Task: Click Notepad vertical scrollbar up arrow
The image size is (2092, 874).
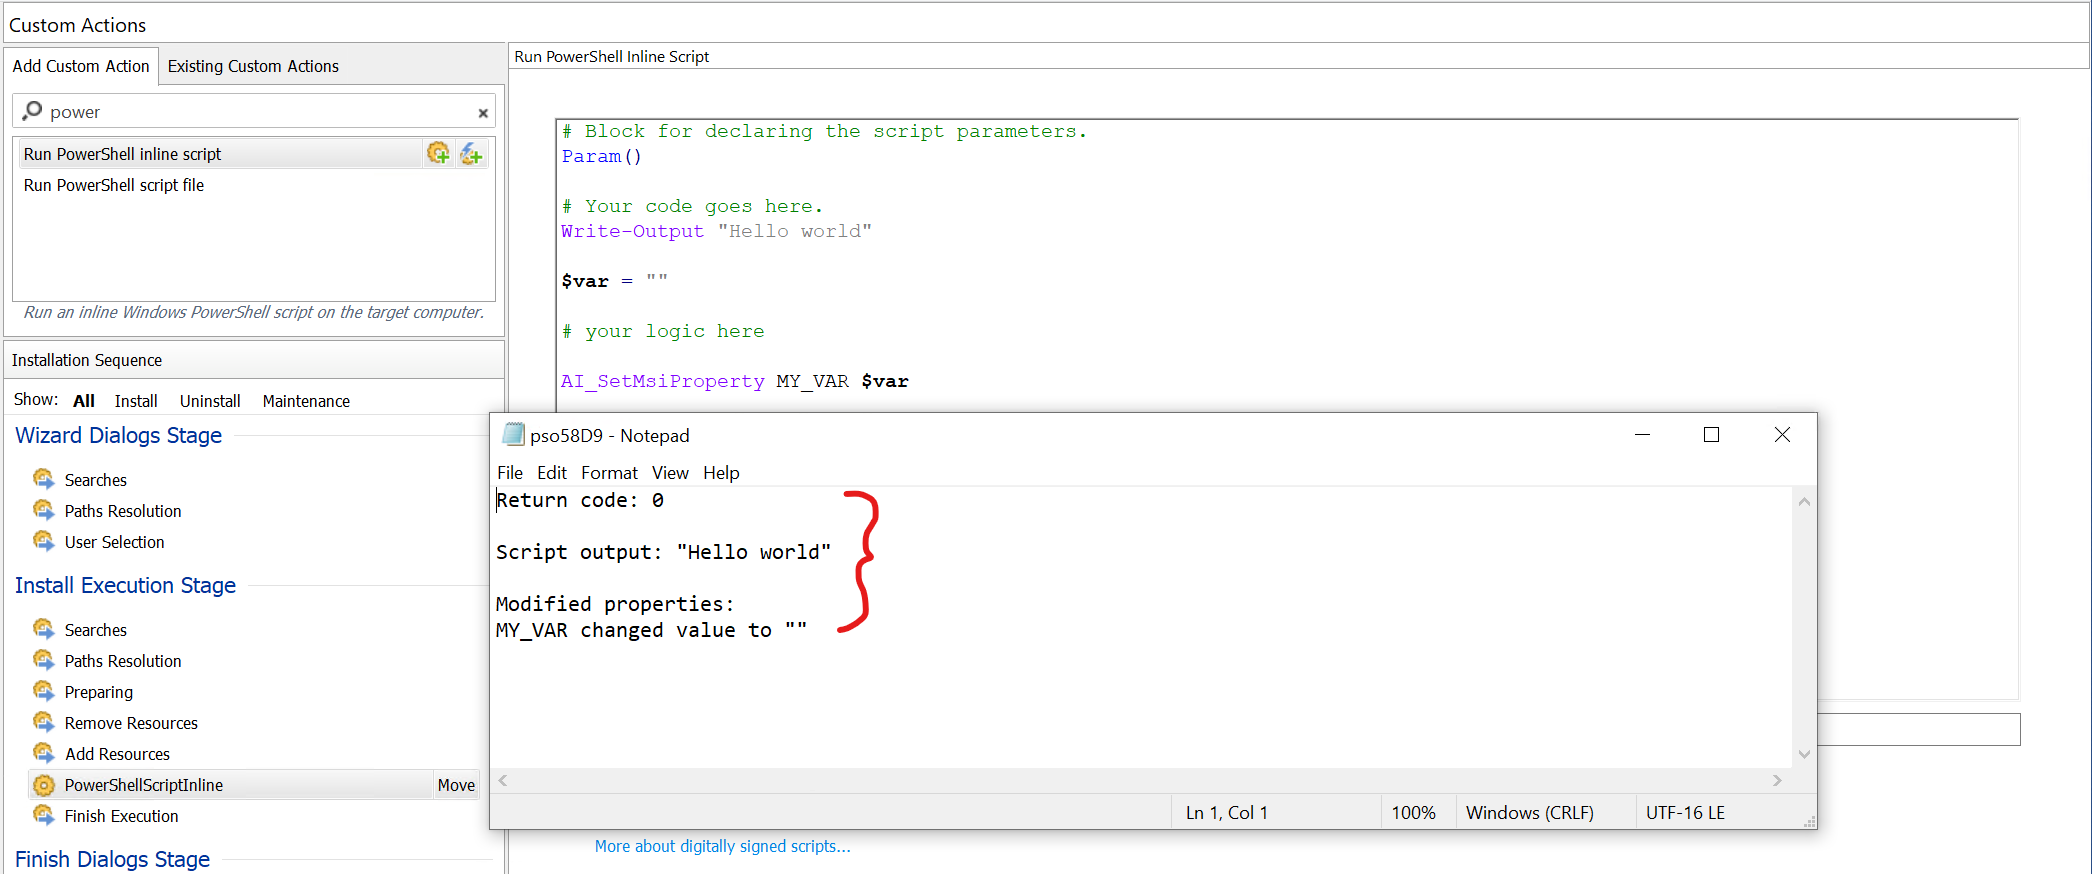Action: 1804,501
